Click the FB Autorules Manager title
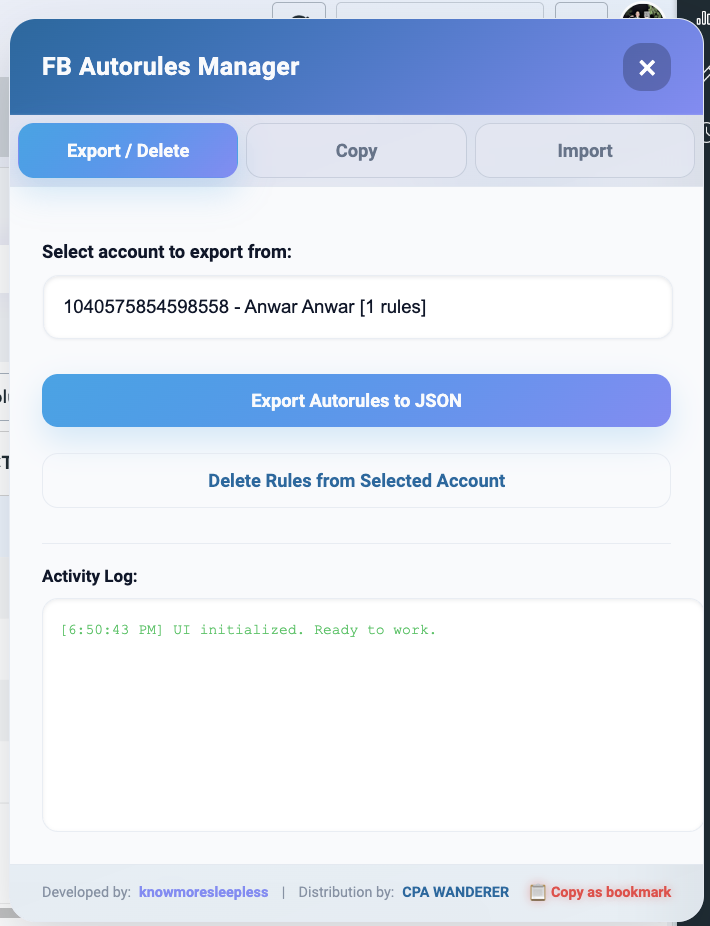 (170, 67)
